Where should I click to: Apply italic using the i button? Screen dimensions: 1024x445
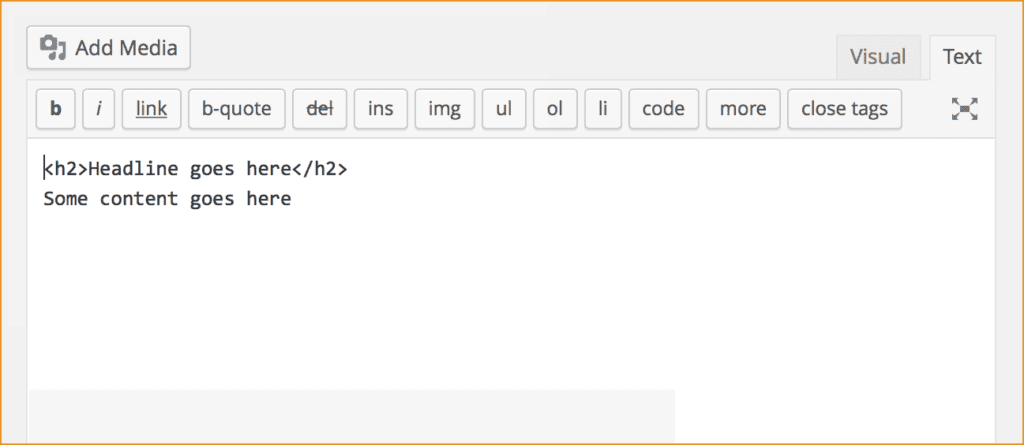point(99,108)
